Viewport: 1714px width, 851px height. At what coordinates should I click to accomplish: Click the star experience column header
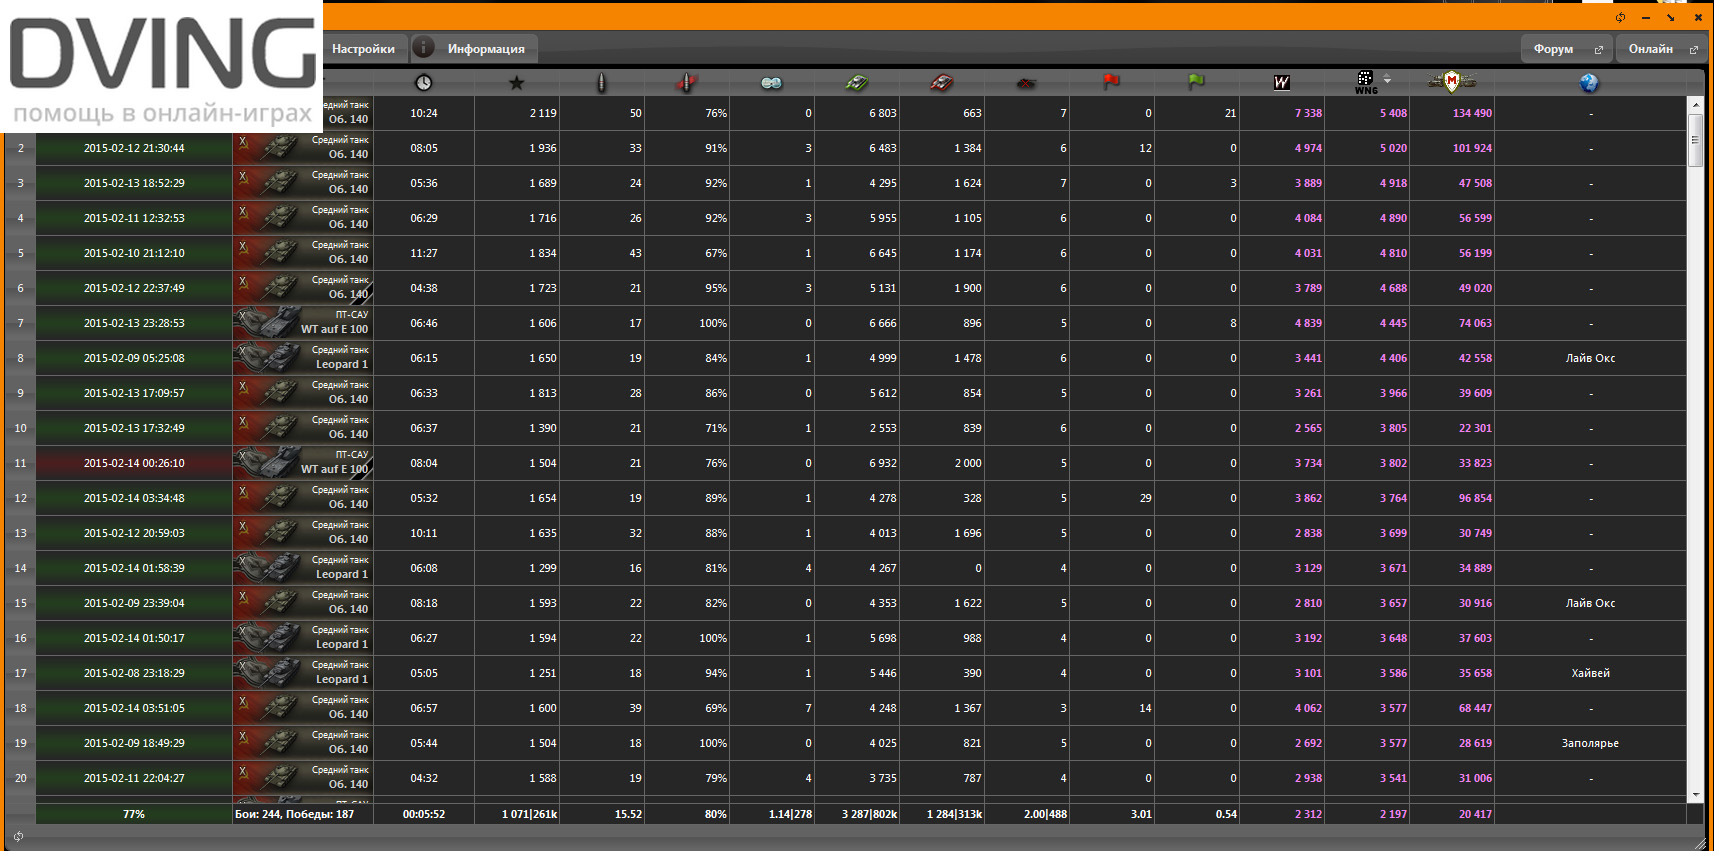(516, 83)
